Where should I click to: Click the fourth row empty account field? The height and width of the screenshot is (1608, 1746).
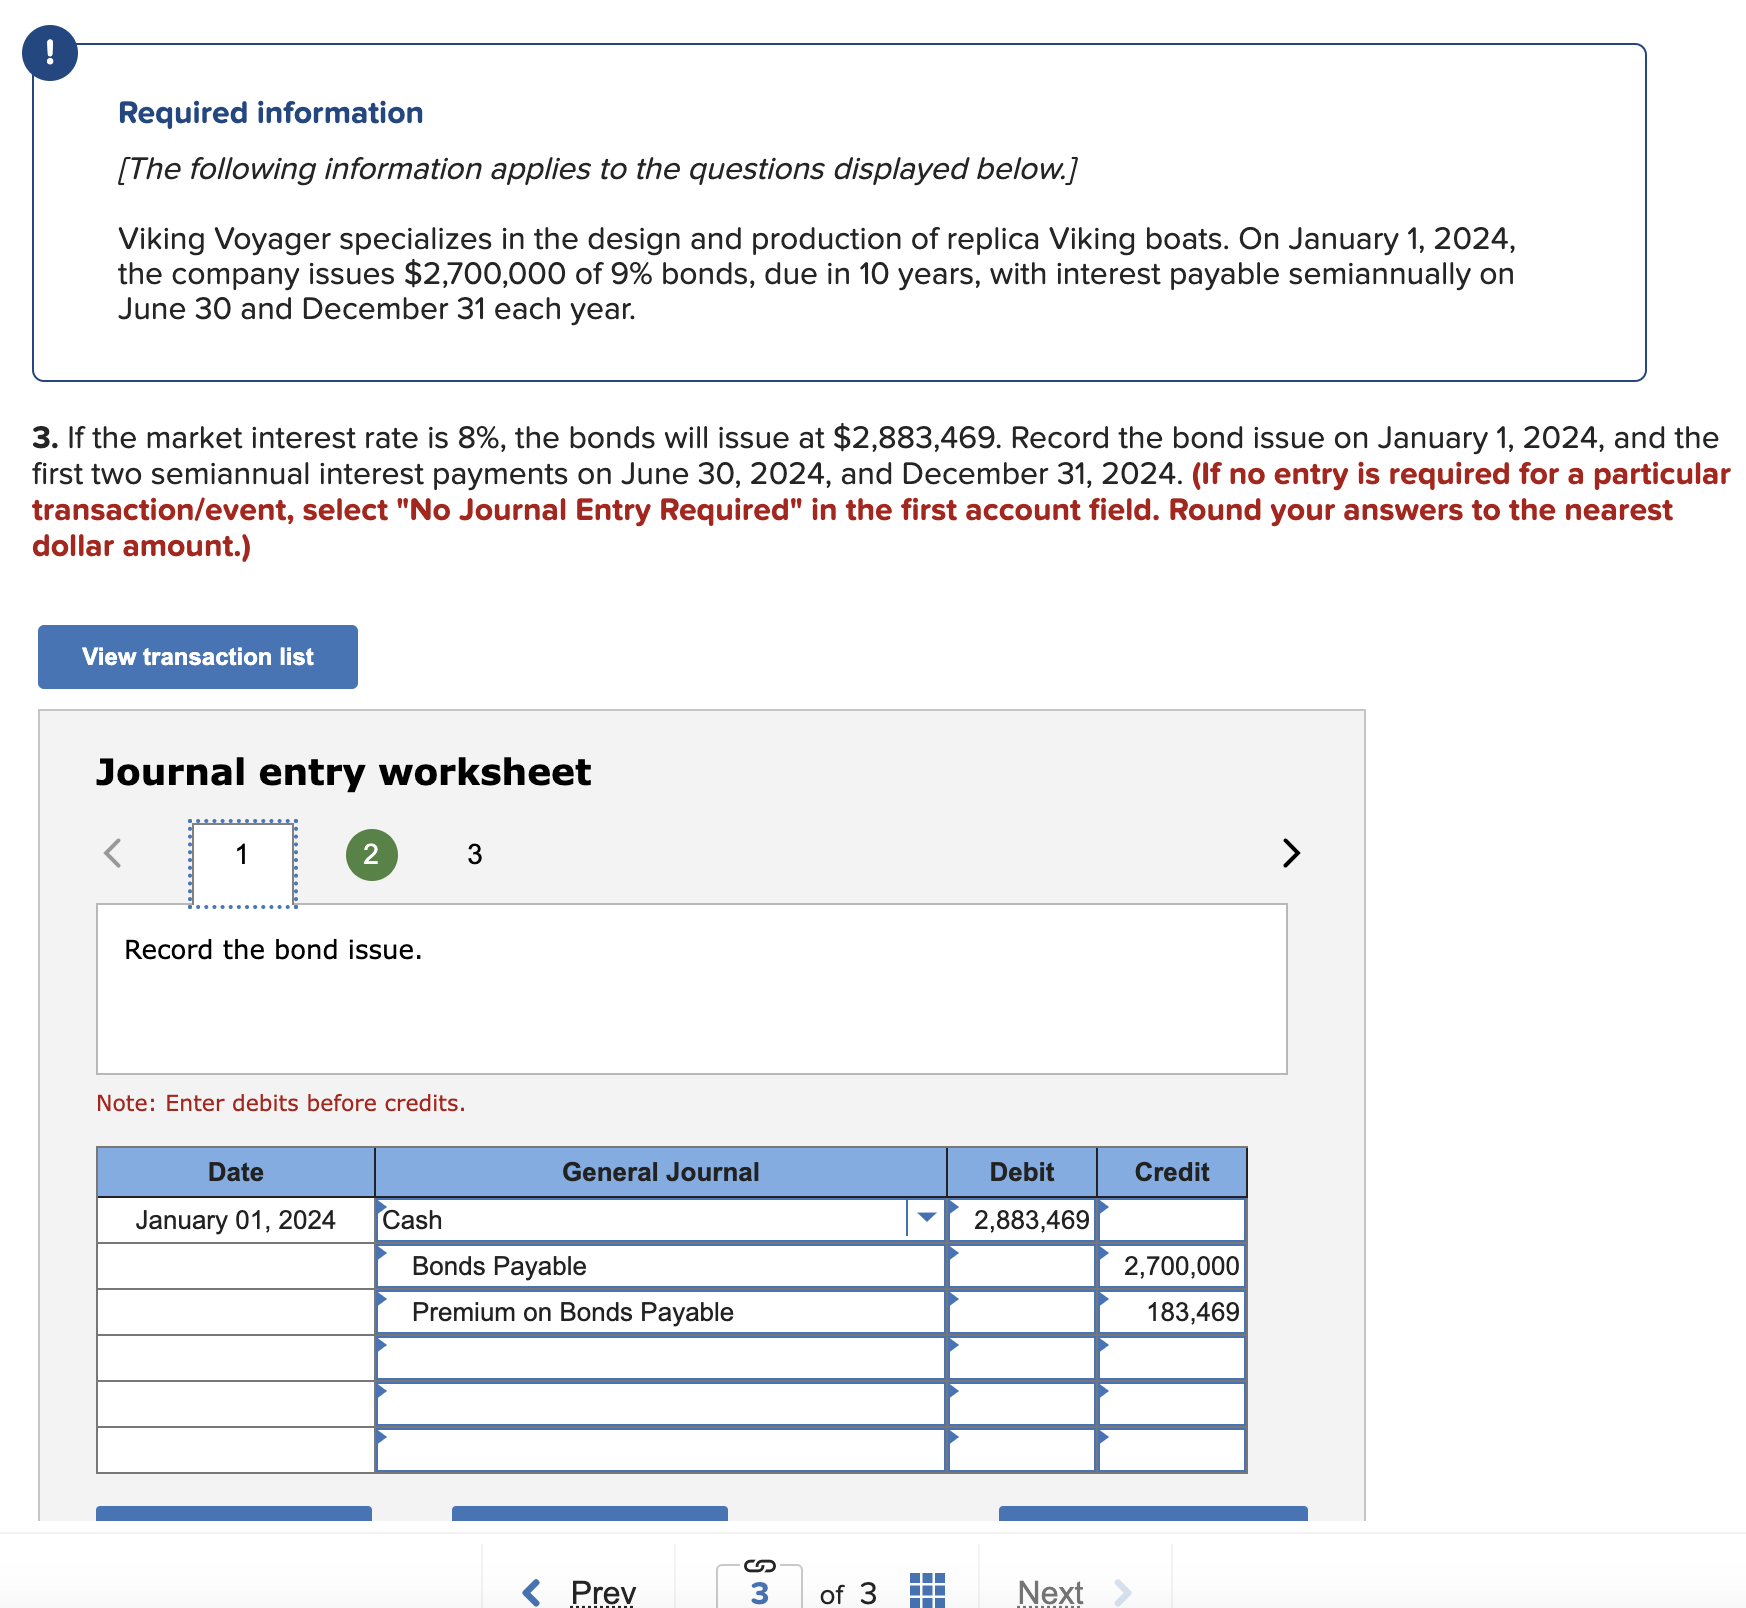pyautogui.click(x=661, y=1358)
